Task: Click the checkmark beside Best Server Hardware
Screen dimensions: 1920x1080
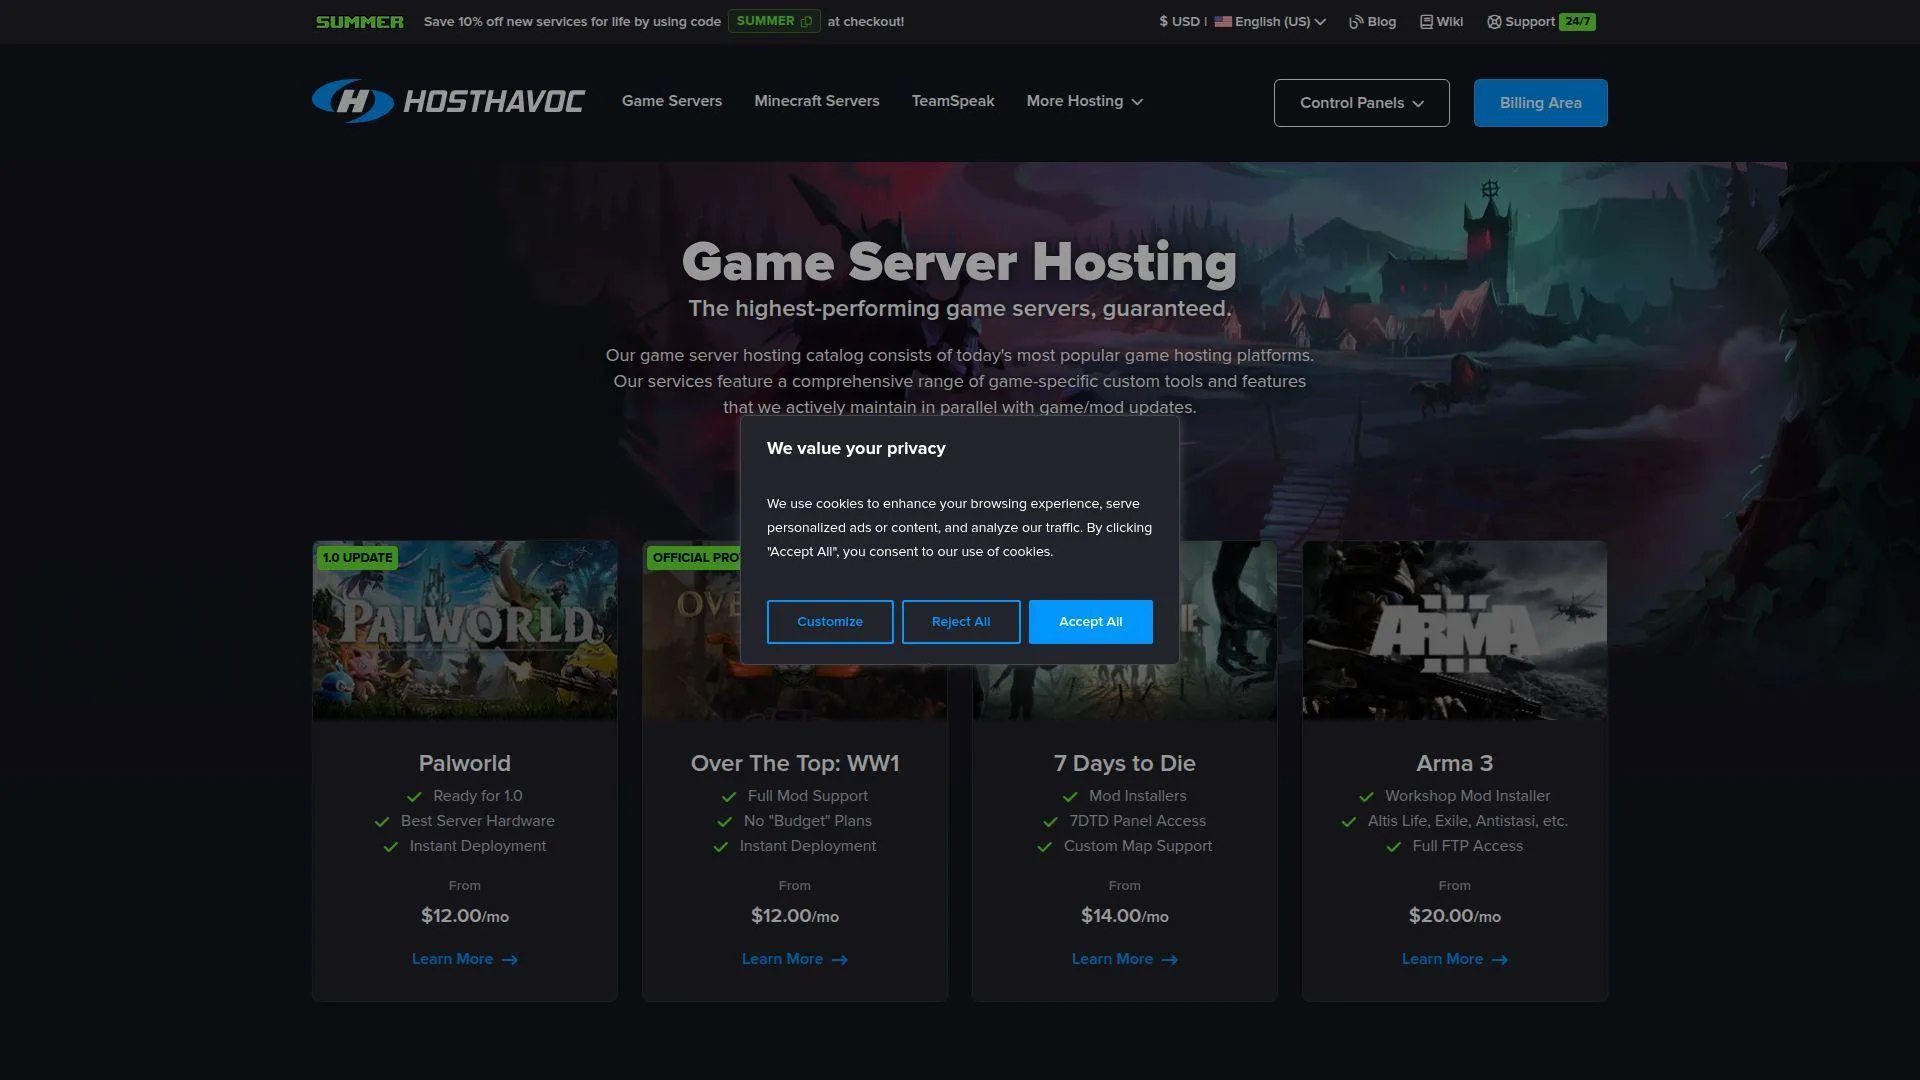Action: coord(382,822)
